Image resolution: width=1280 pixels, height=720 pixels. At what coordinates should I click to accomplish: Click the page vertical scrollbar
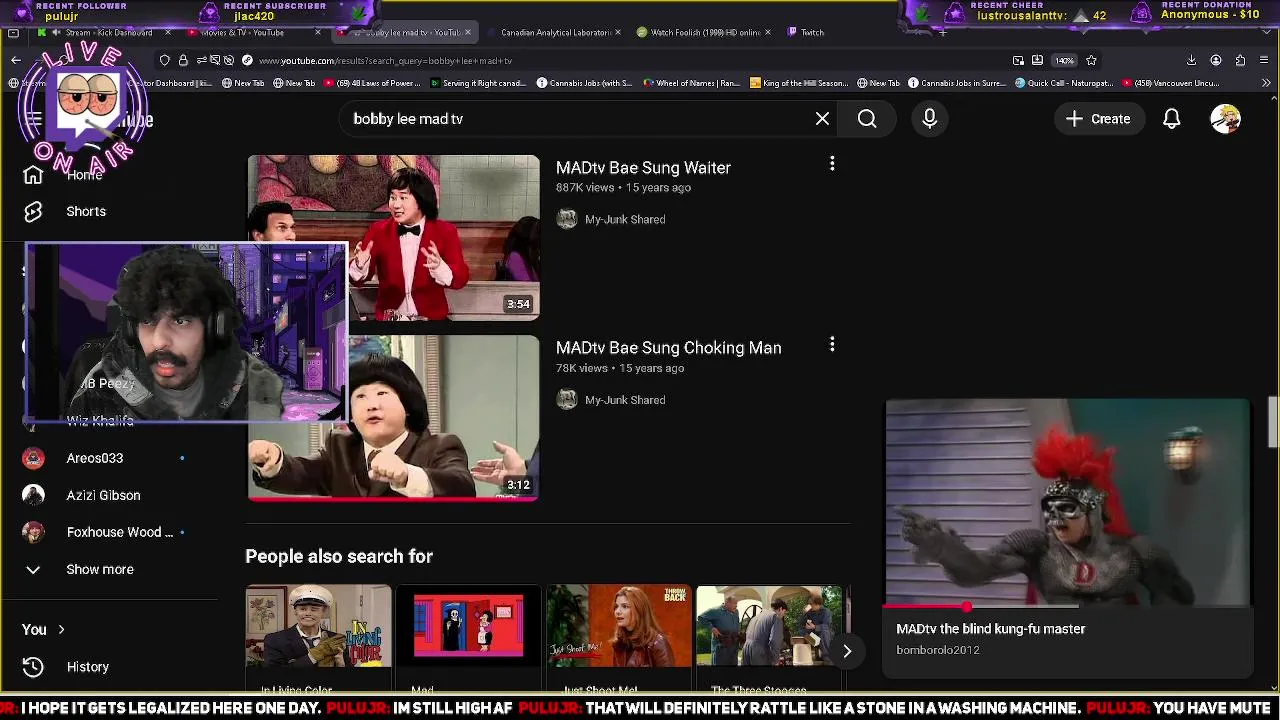click(1273, 420)
